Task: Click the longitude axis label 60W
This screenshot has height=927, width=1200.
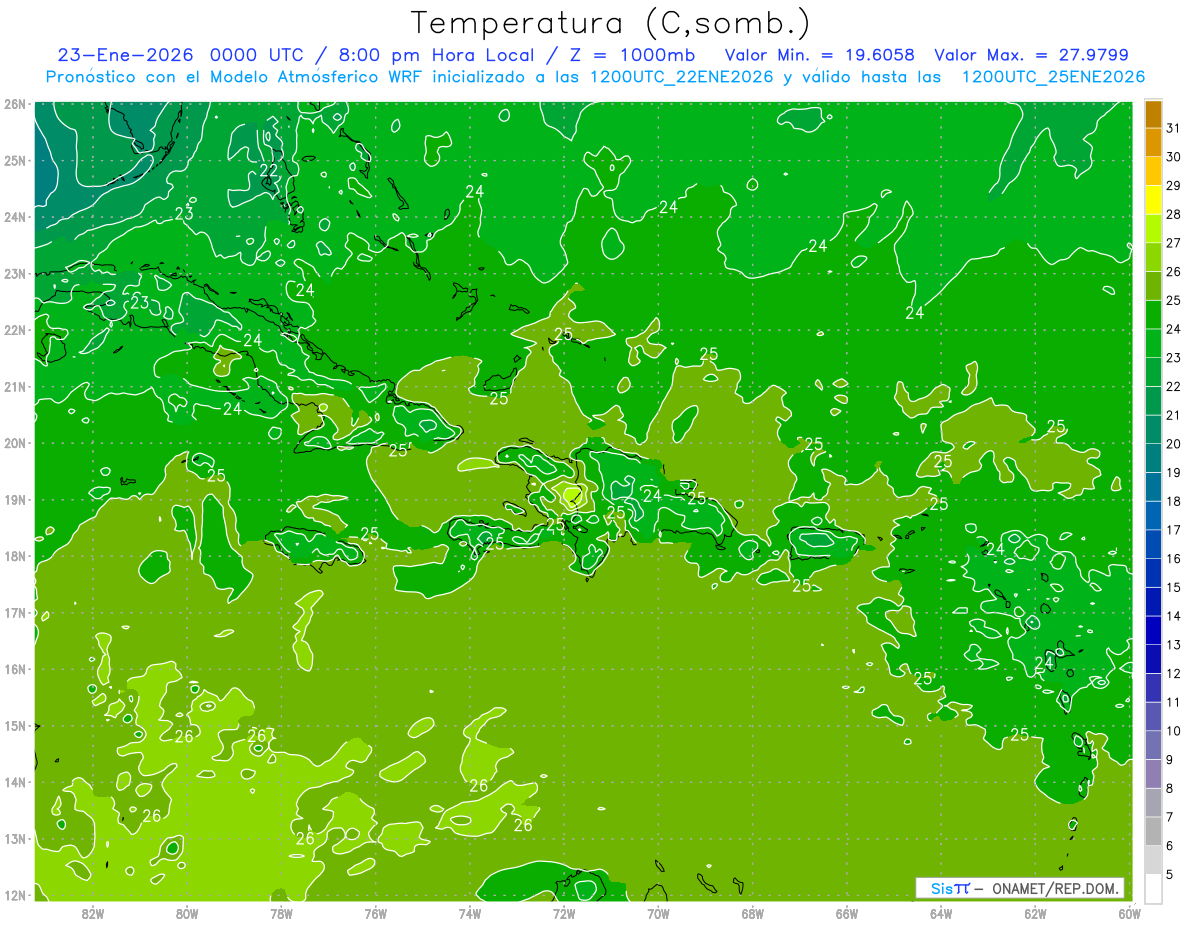Action: [x=1129, y=913]
